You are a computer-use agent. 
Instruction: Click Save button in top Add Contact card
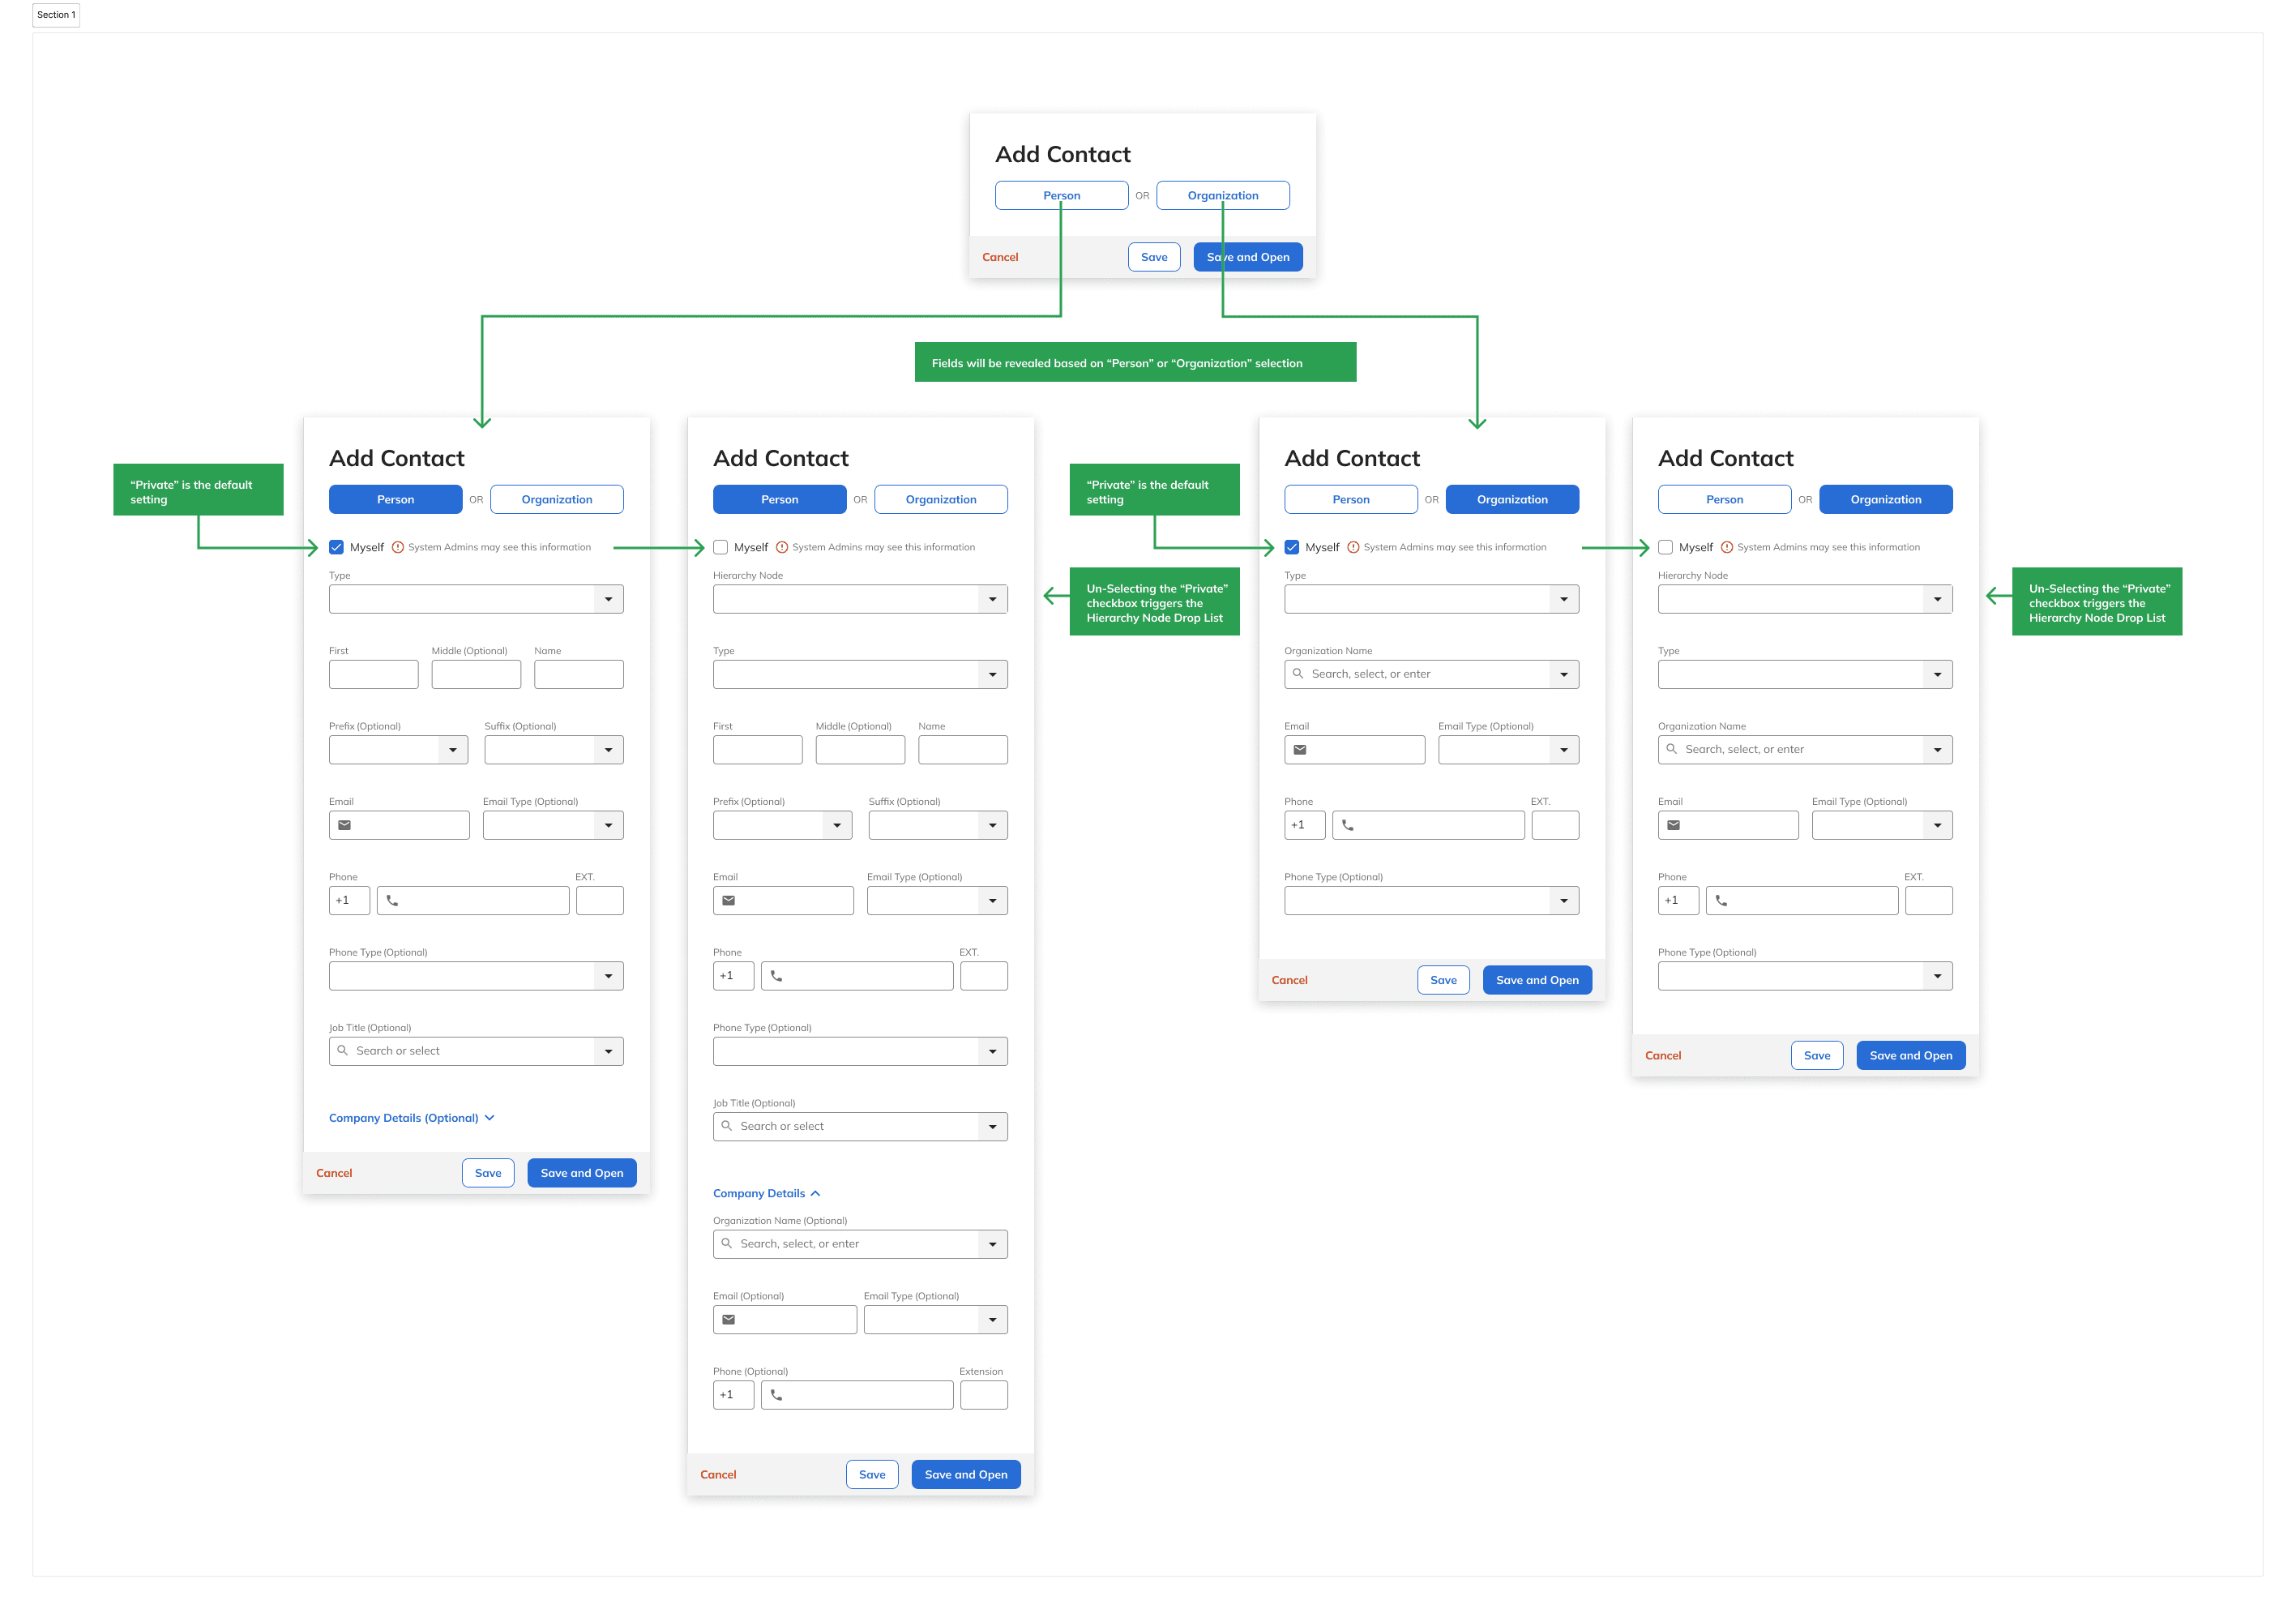[1153, 257]
